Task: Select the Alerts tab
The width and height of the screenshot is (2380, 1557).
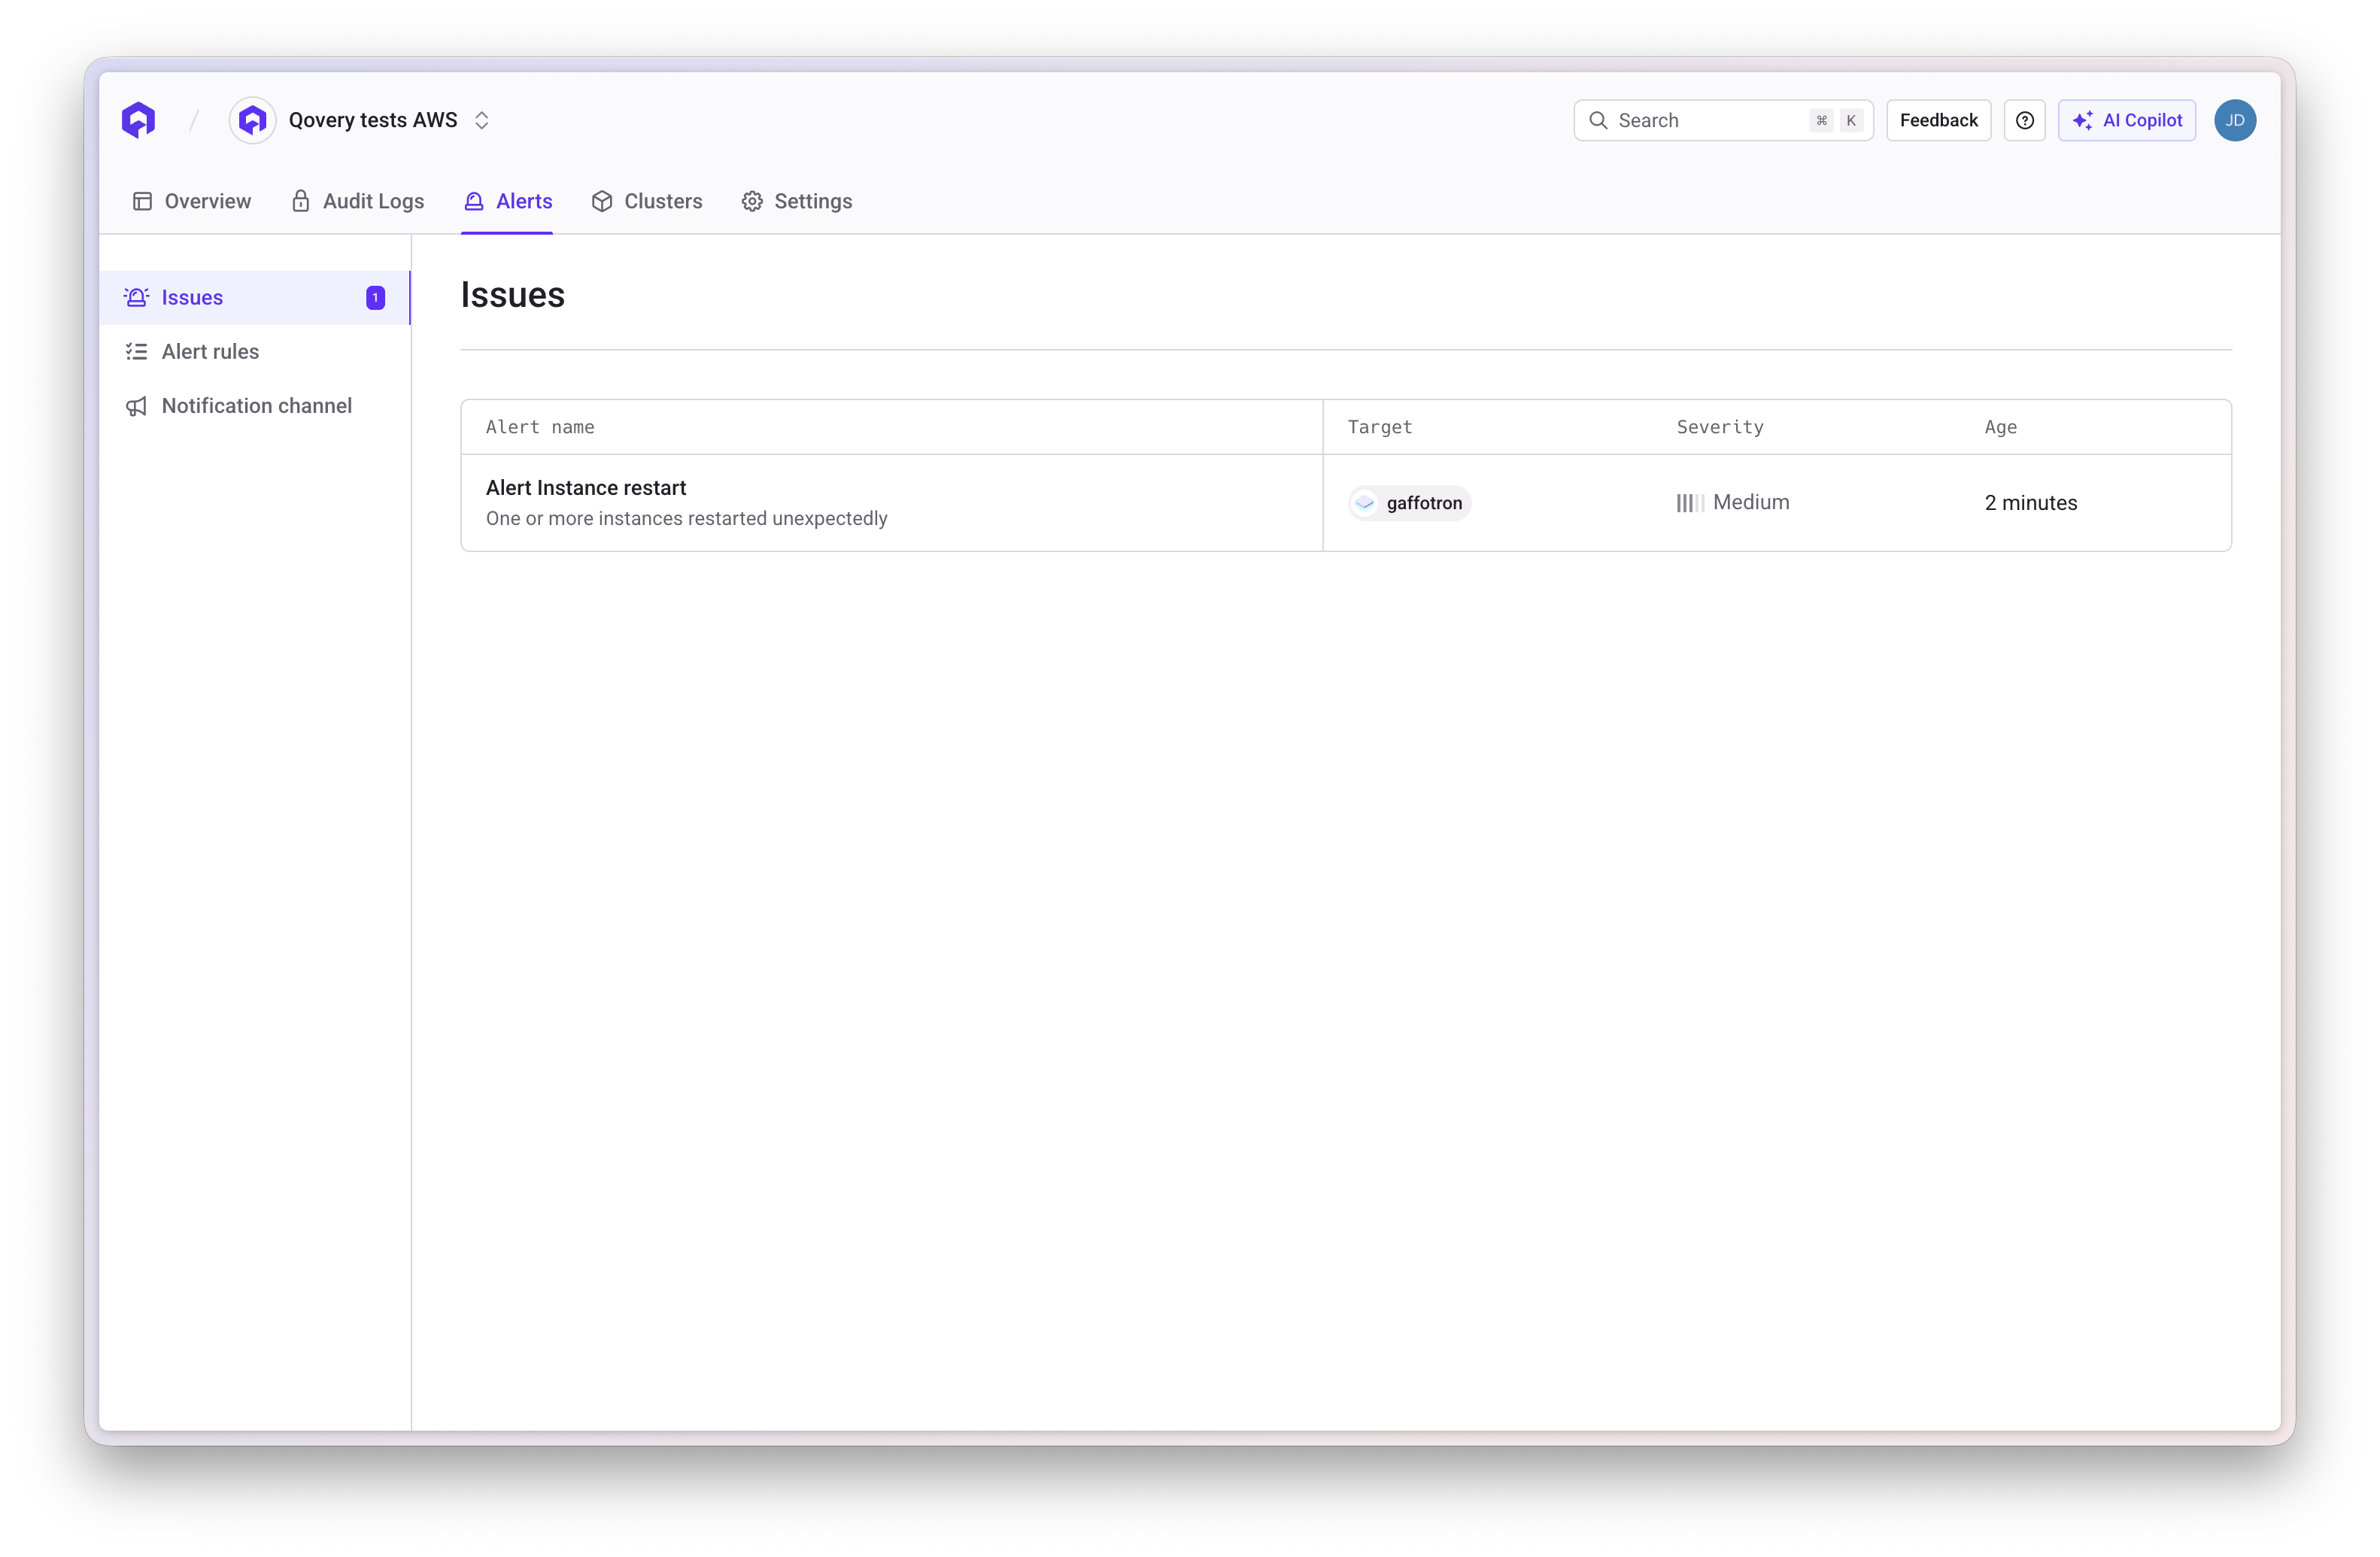Action: click(508, 201)
